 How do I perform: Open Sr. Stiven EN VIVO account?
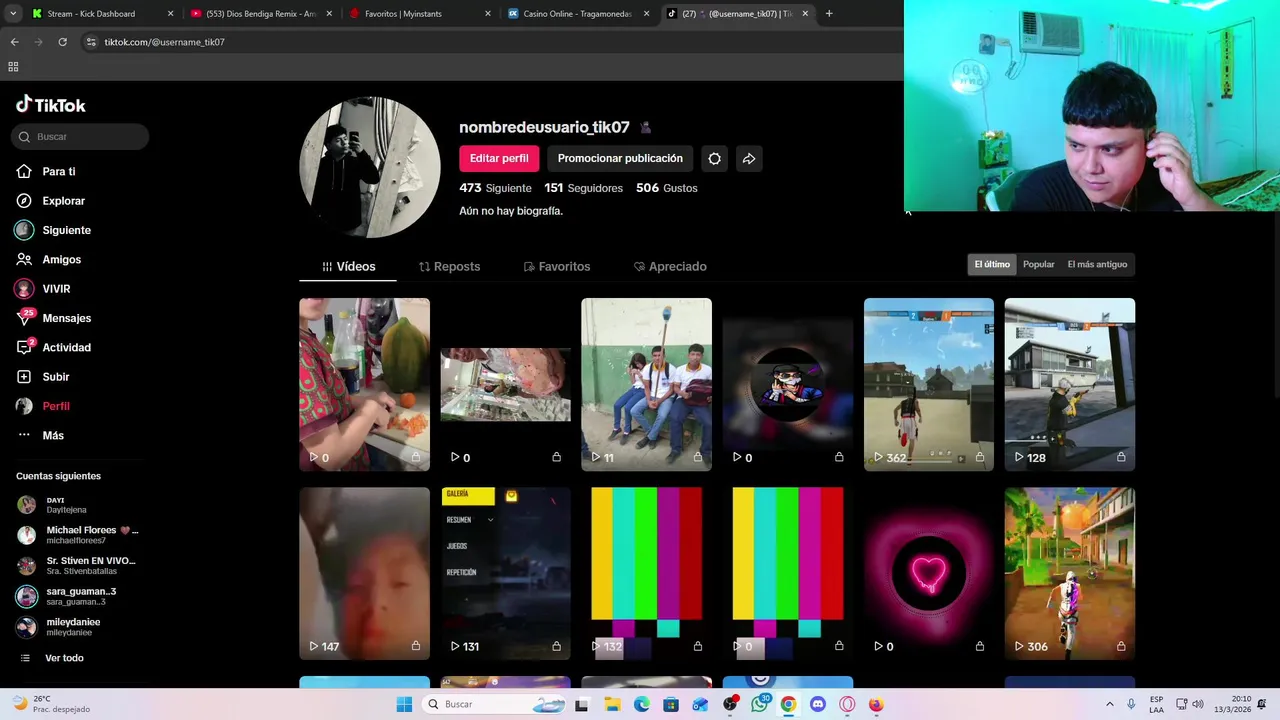click(77, 566)
